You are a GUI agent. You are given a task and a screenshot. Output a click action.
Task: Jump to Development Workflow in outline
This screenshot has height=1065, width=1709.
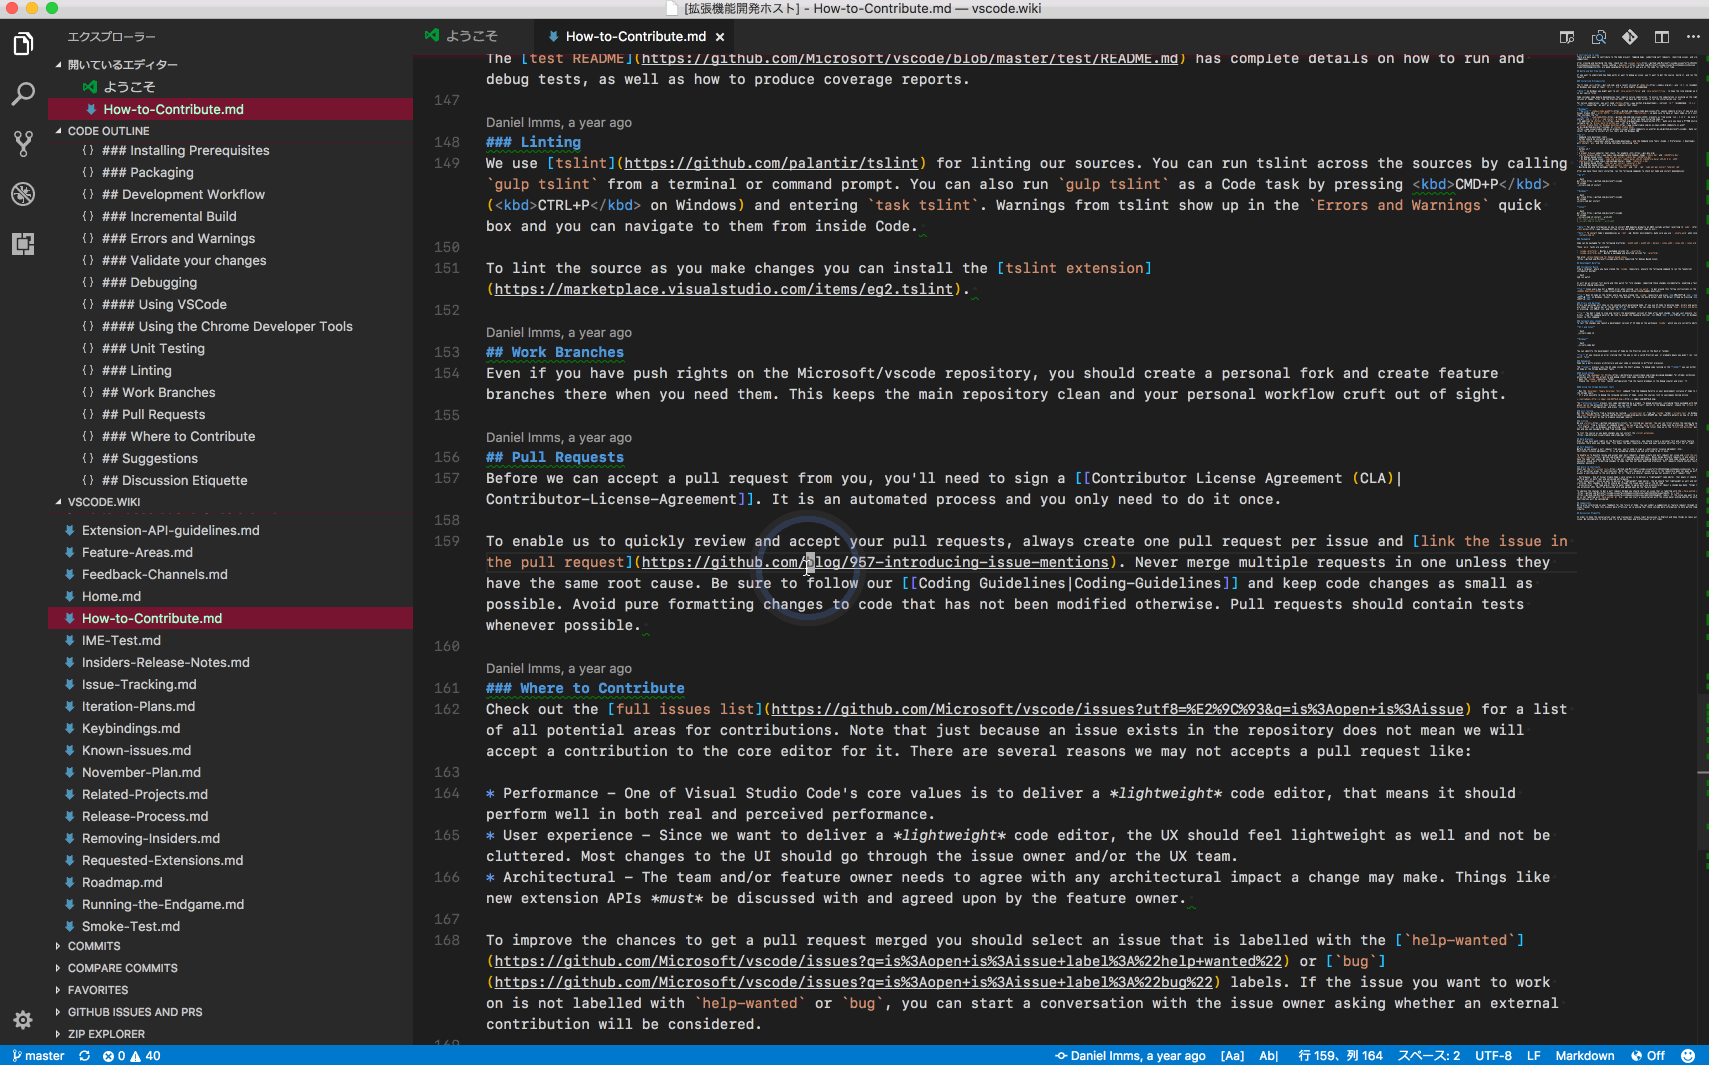(x=230, y=194)
